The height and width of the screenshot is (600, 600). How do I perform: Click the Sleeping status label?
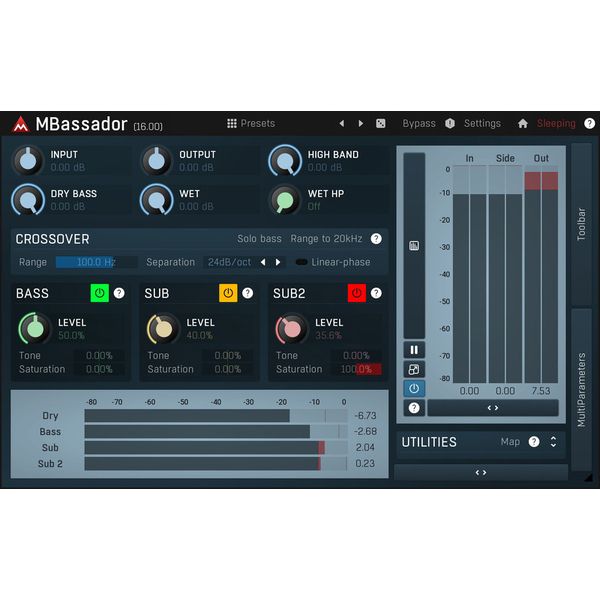[x=556, y=123]
